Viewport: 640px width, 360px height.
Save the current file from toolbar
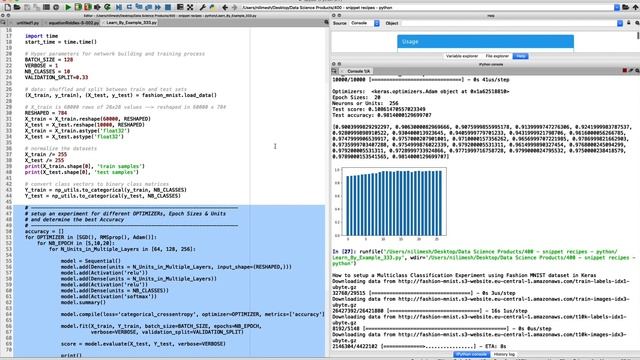tap(27, 7)
